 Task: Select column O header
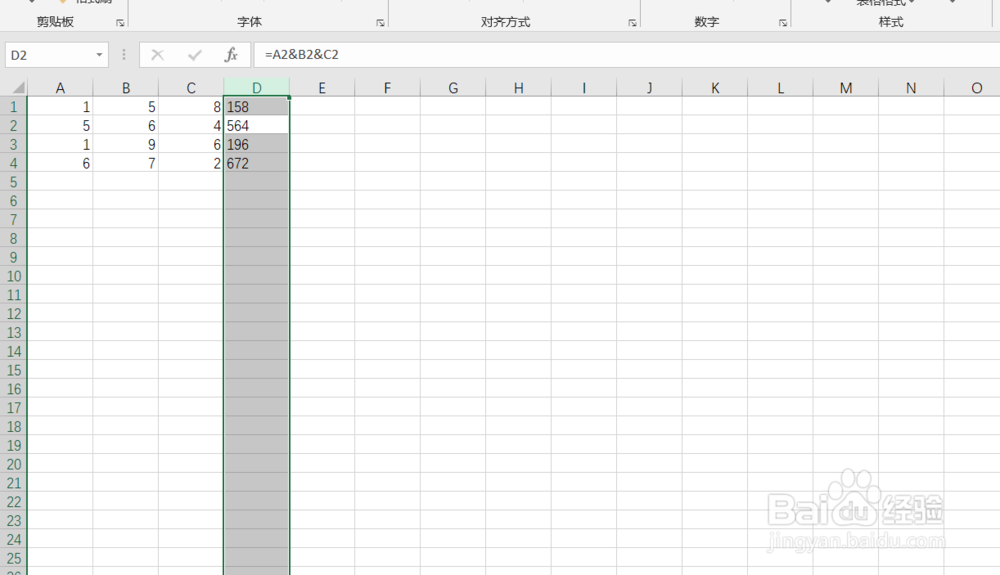click(973, 88)
